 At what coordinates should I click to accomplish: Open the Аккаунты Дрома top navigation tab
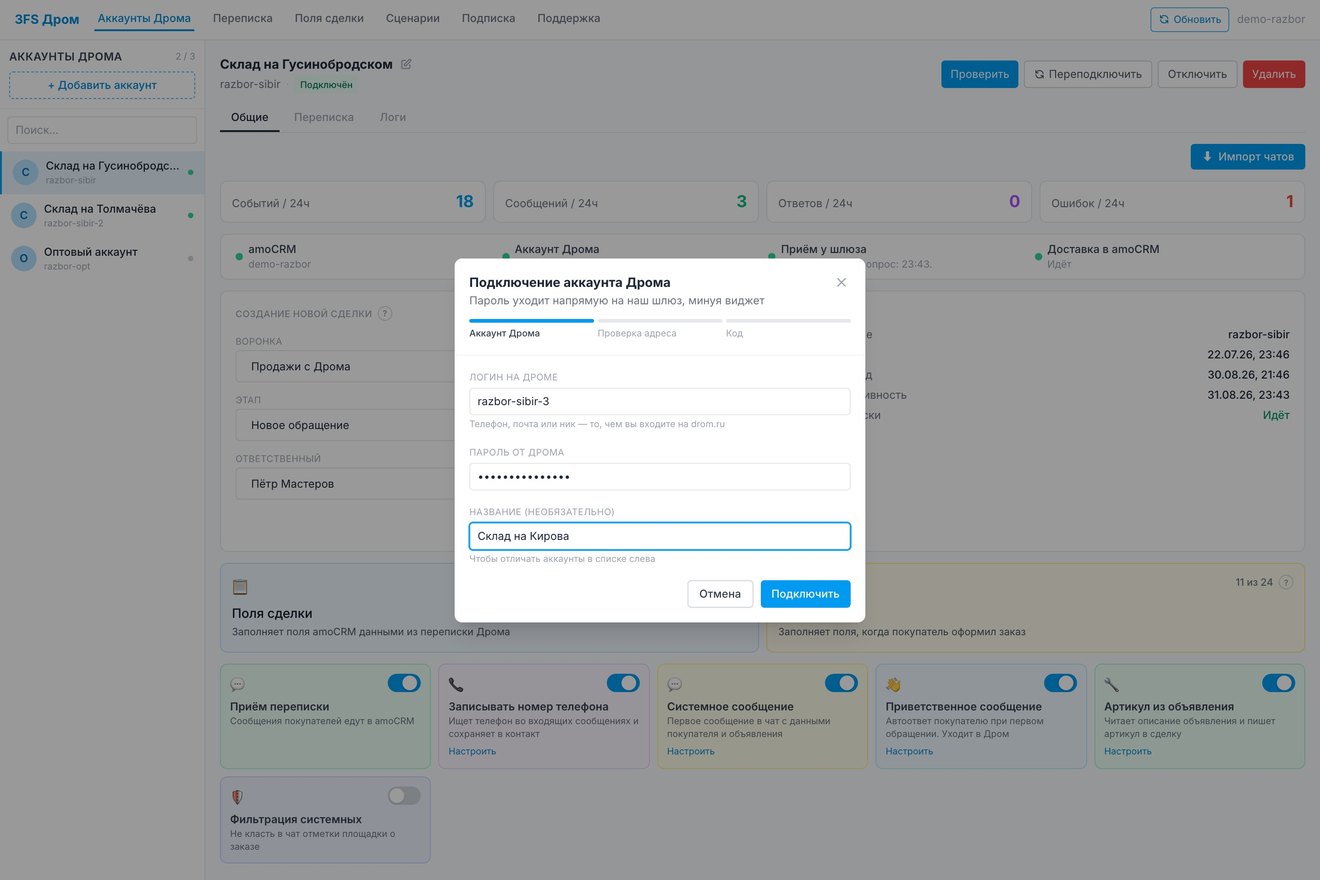point(144,18)
